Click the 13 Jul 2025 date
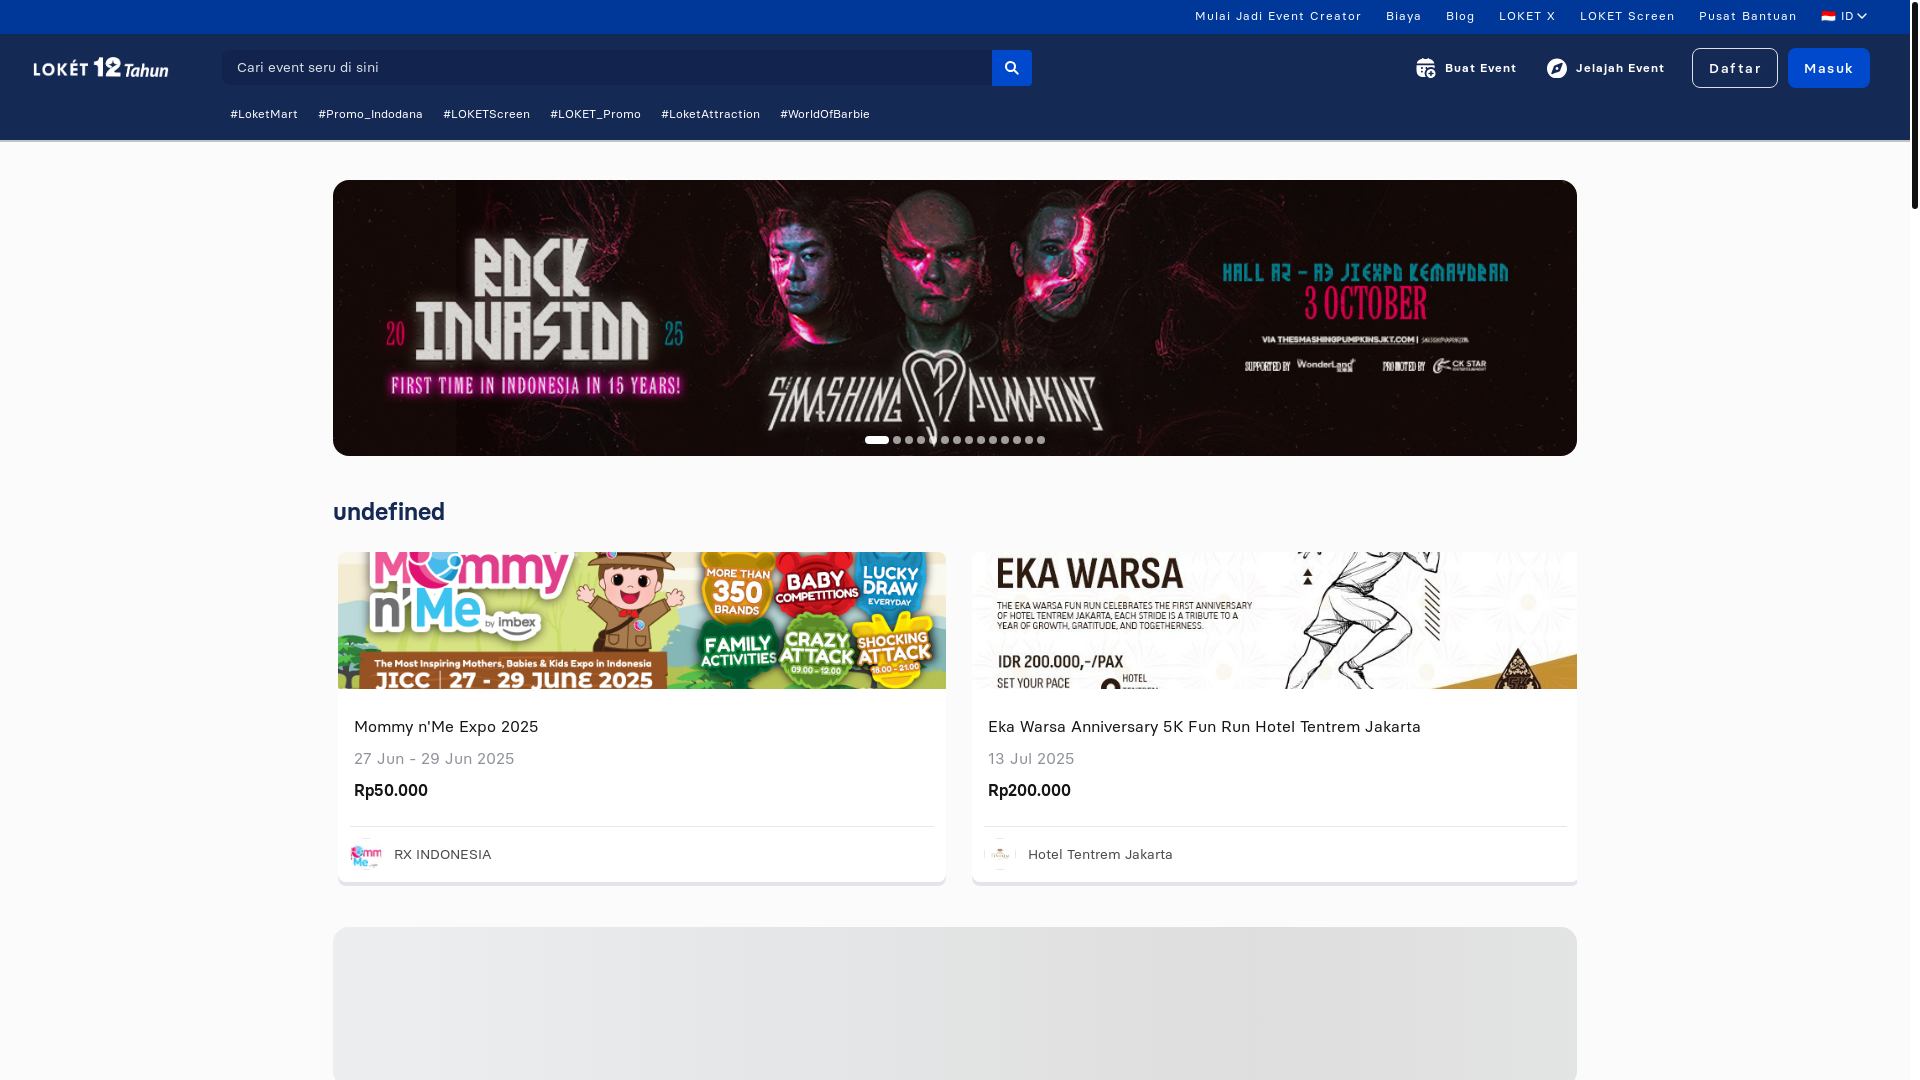 (x=1031, y=758)
